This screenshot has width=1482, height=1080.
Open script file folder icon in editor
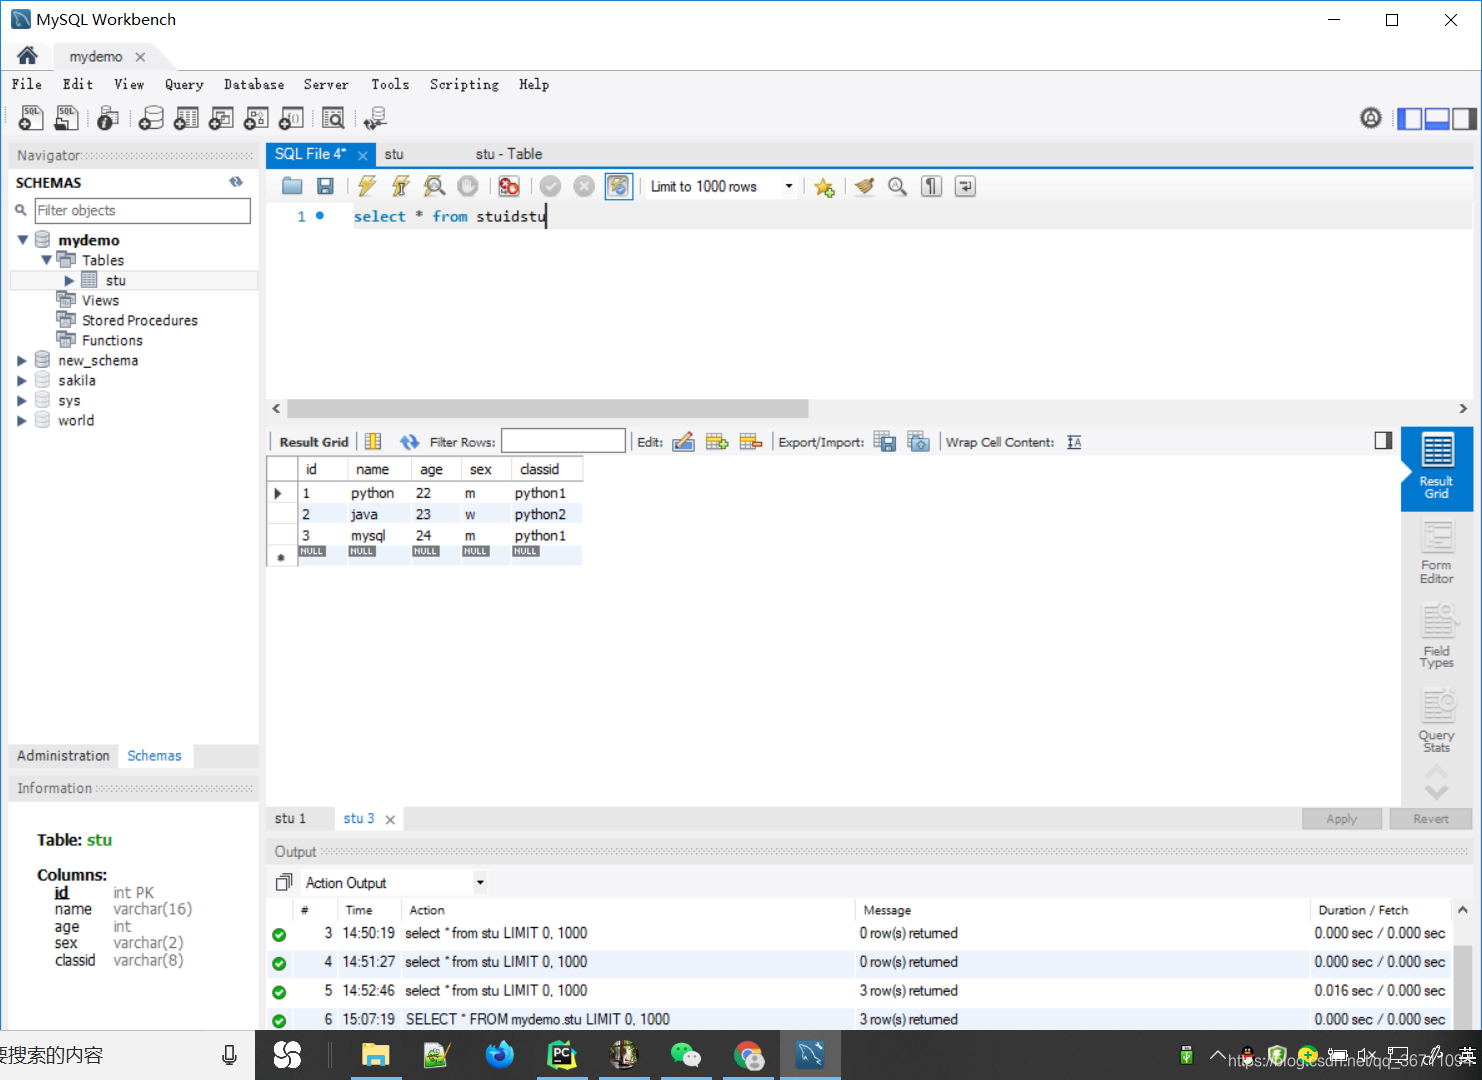coord(292,186)
